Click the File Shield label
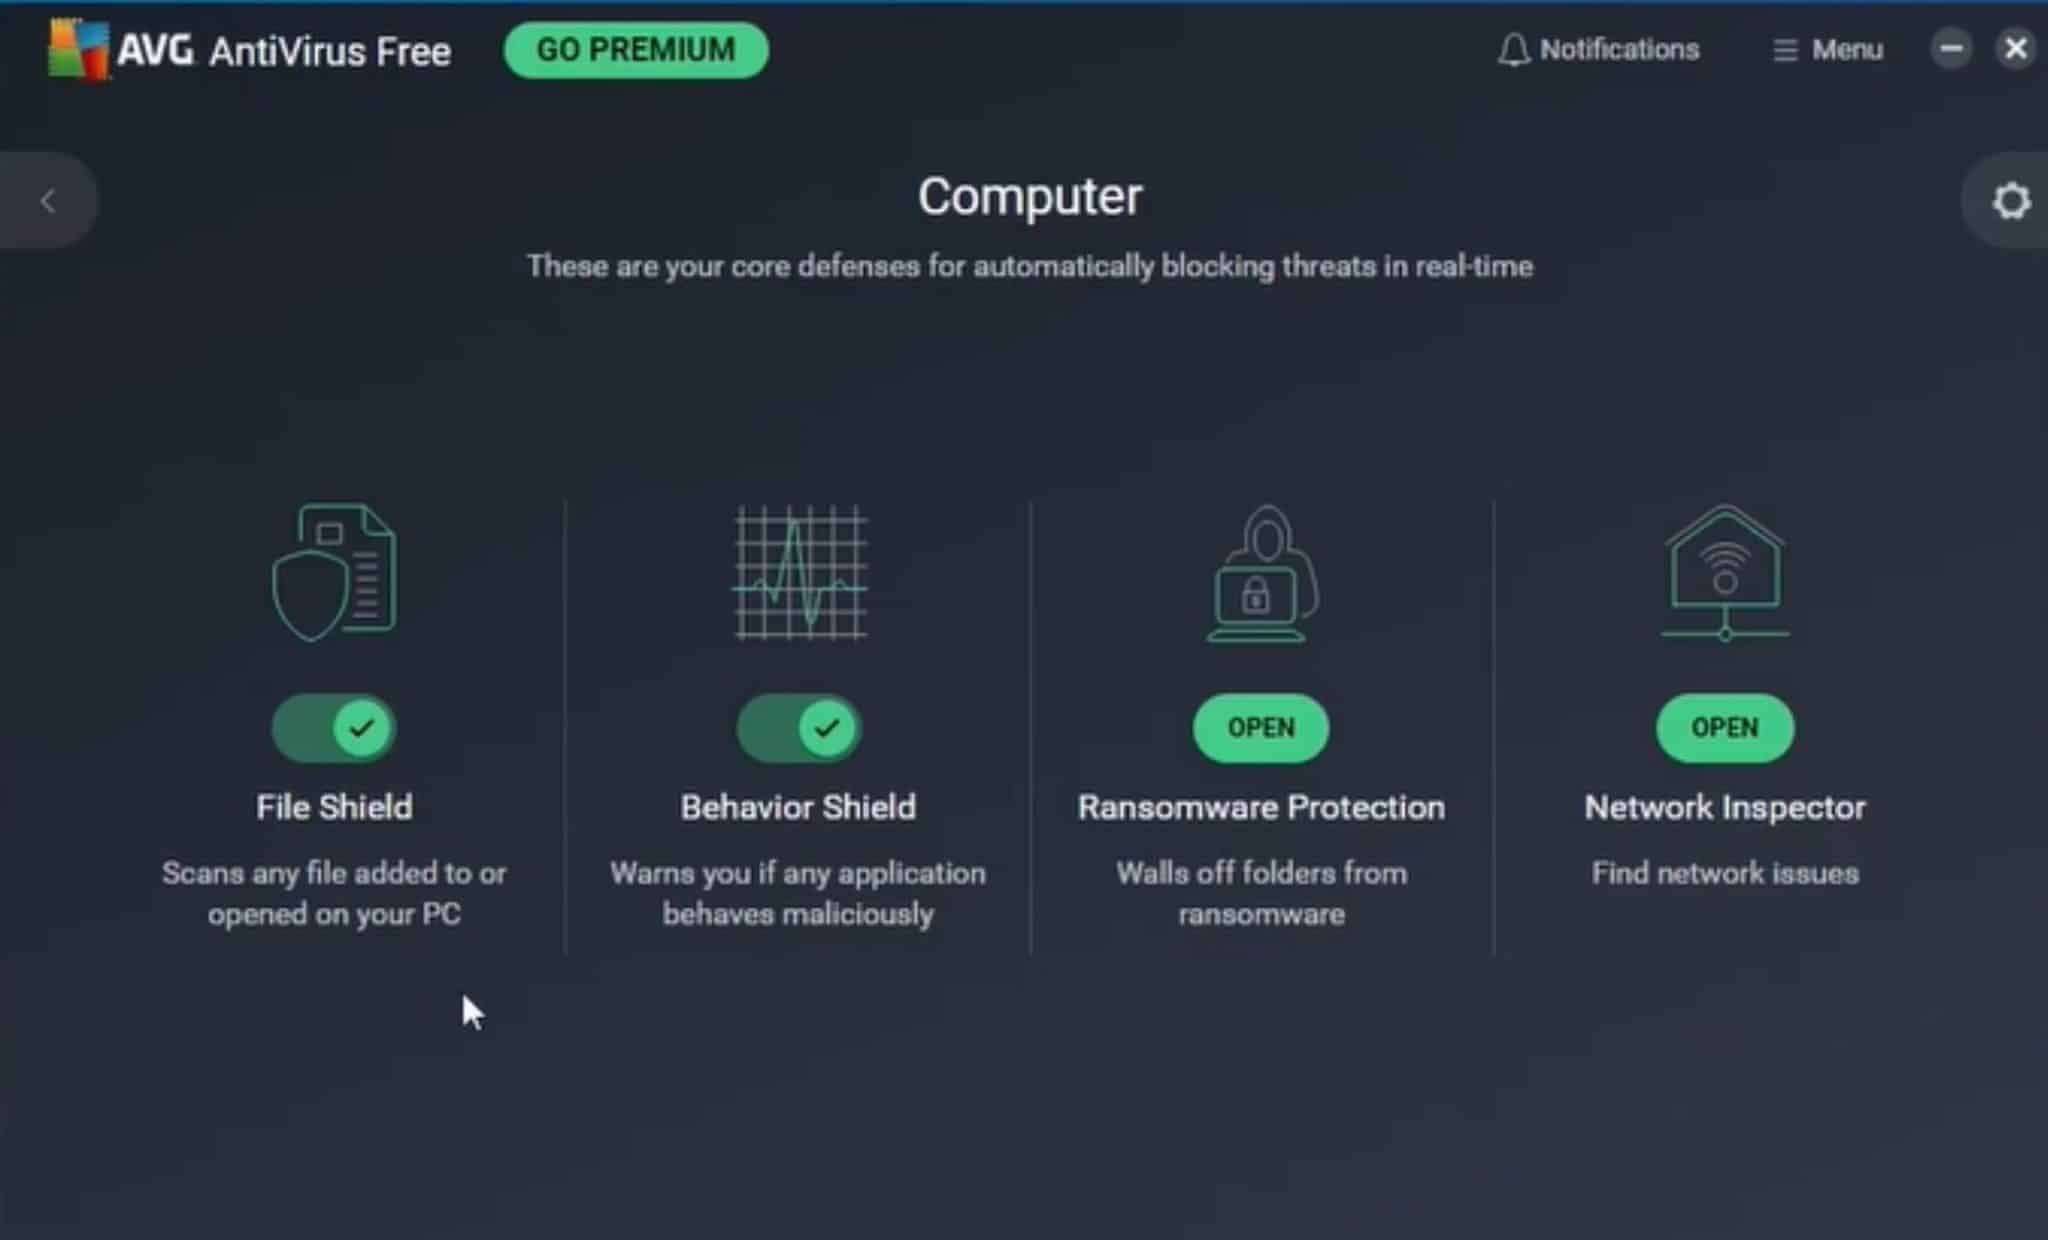Viewport: 2048px width, 1240px height. (334, 807)
